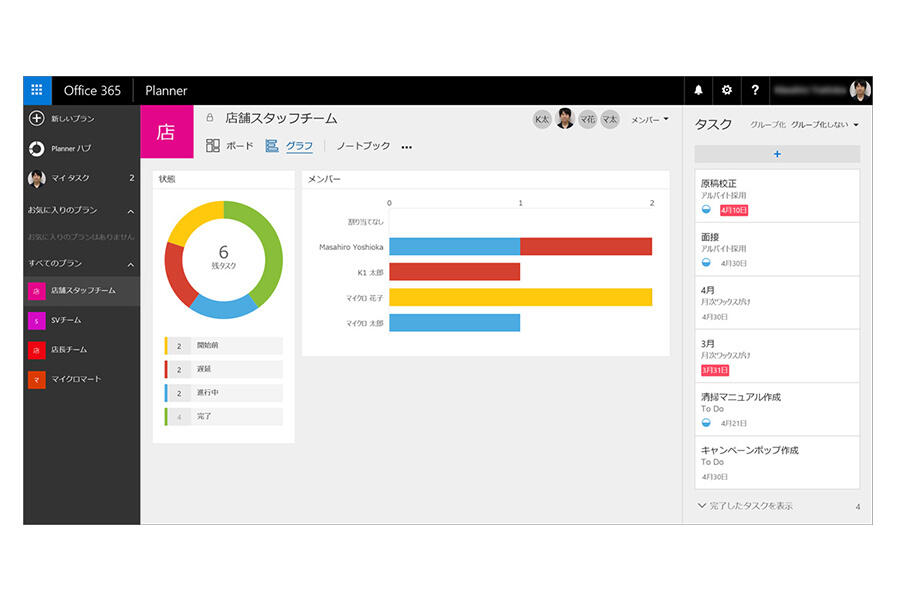Open Planner Hub from the sidebar
The image size is (900, 600).
[70, 148]
